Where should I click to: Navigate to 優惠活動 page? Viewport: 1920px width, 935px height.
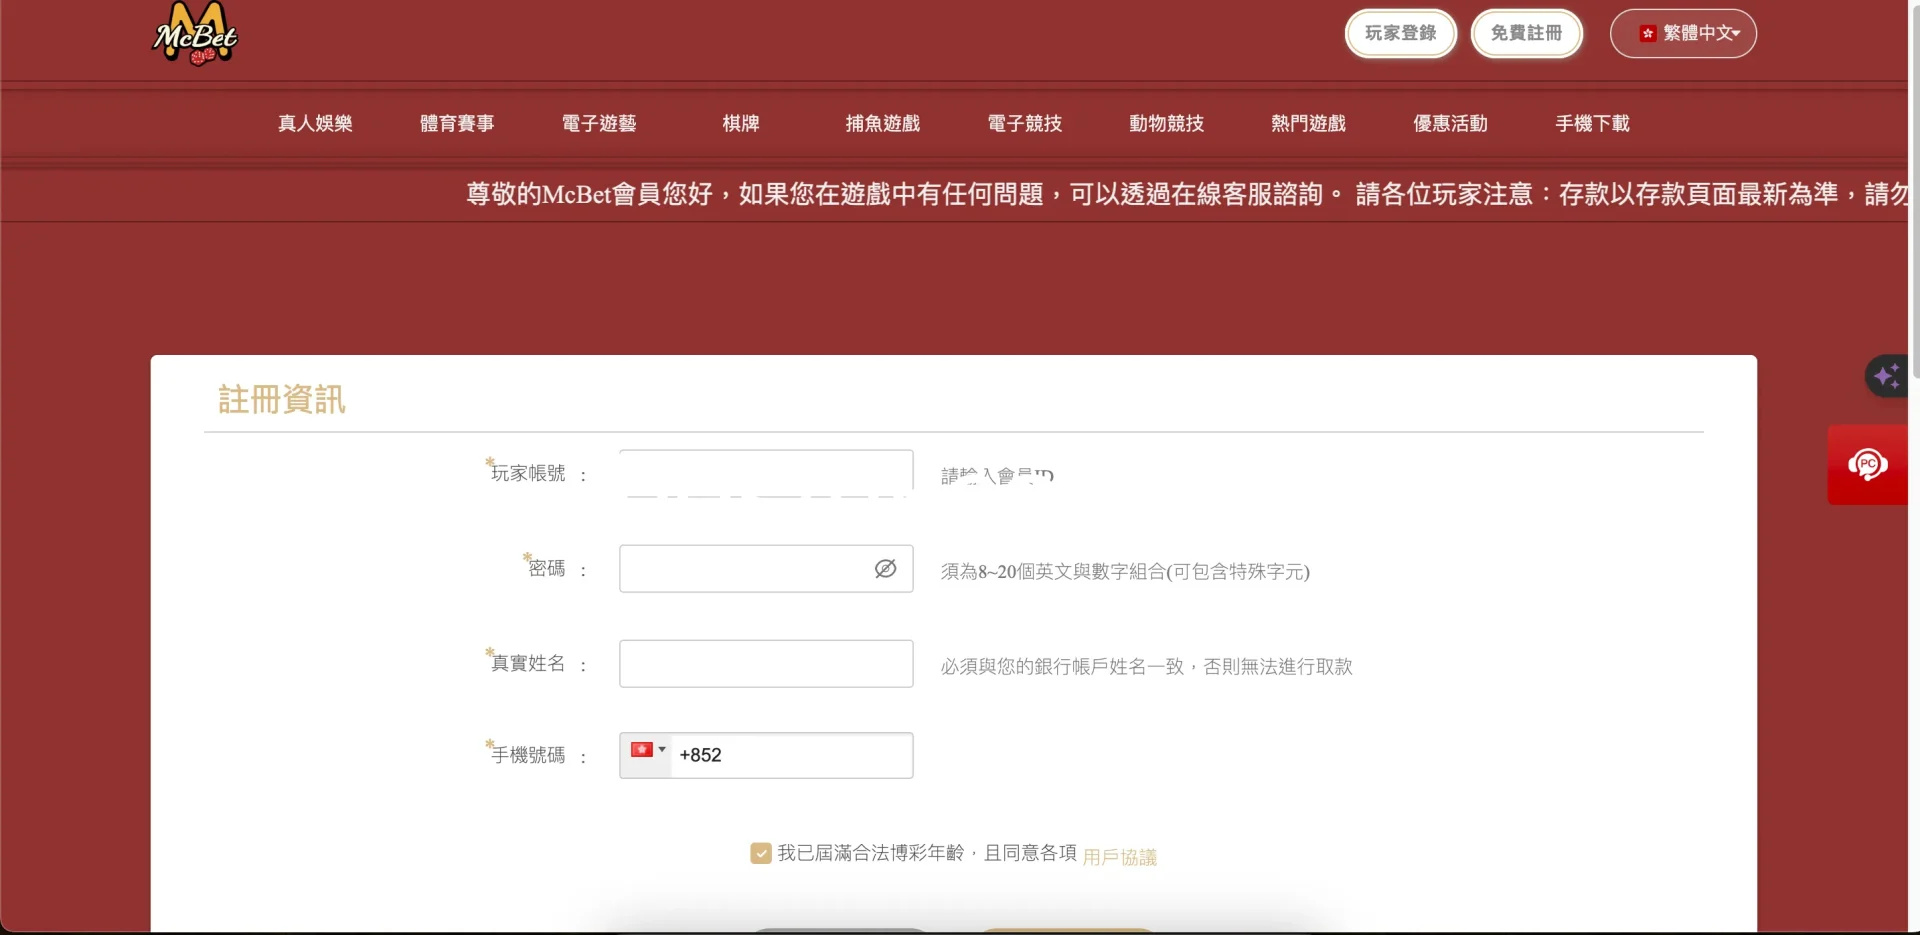[1450, 124]
